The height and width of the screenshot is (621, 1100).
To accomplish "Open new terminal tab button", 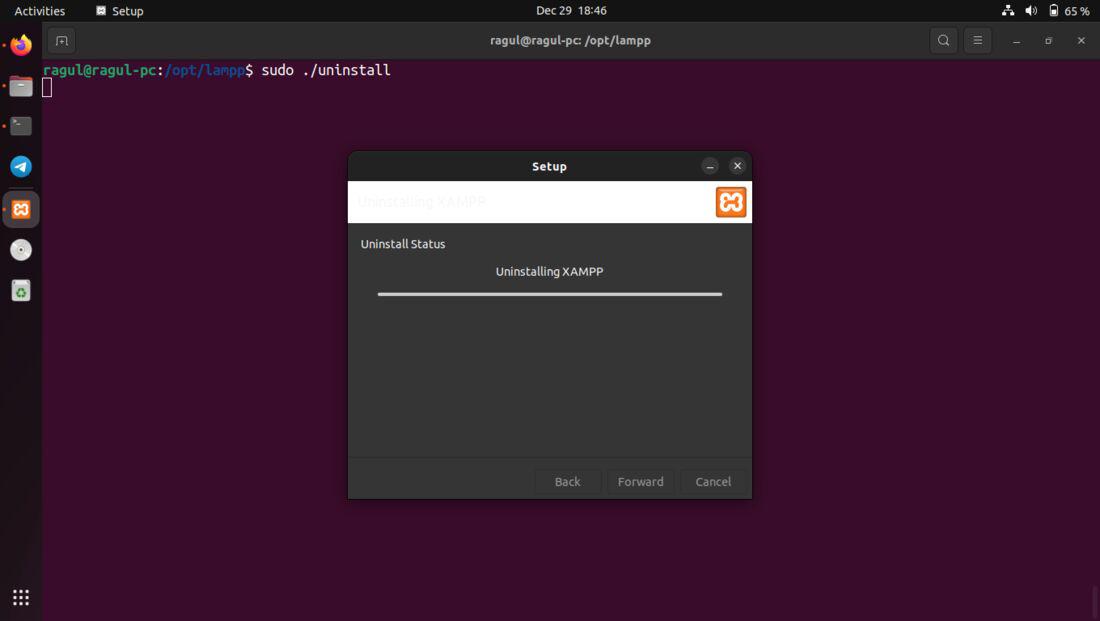I will tap(62, 41).
